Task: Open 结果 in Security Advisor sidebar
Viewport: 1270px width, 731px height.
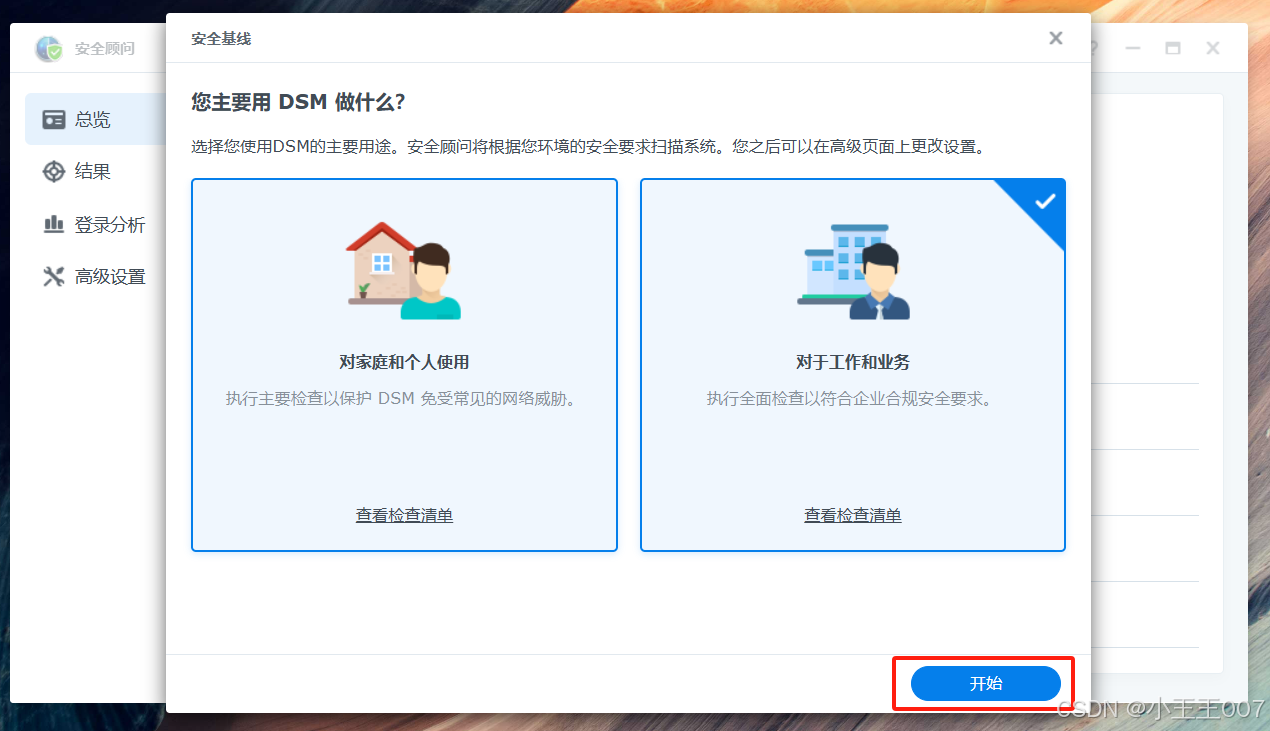Action: 95,172
